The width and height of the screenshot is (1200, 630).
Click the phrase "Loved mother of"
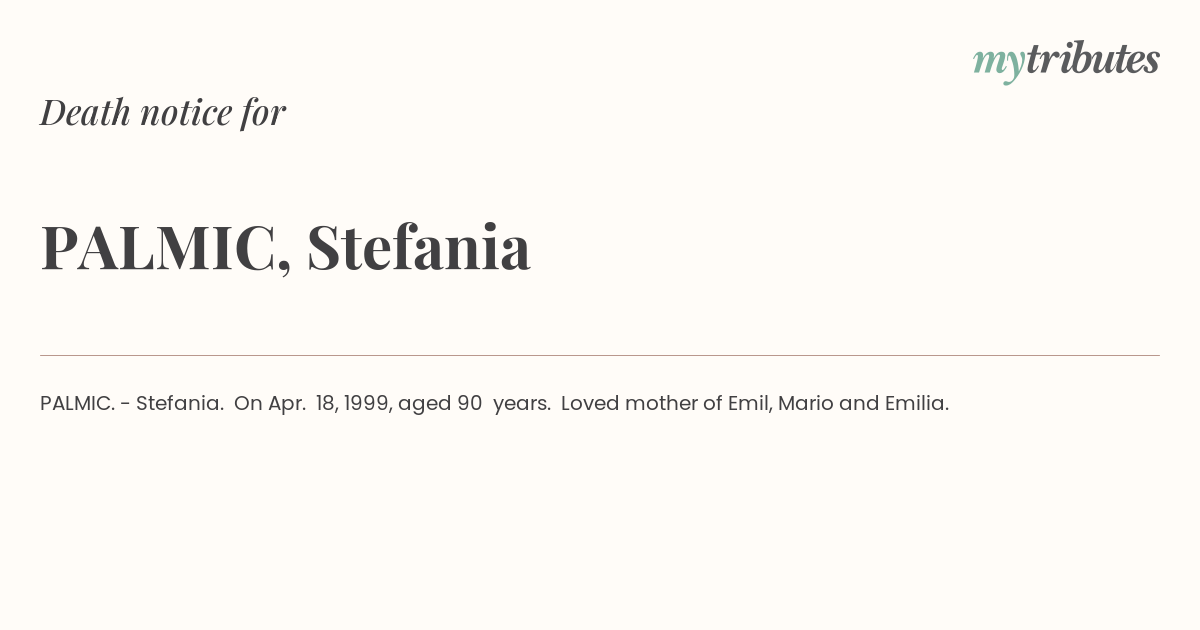[629, 403]
